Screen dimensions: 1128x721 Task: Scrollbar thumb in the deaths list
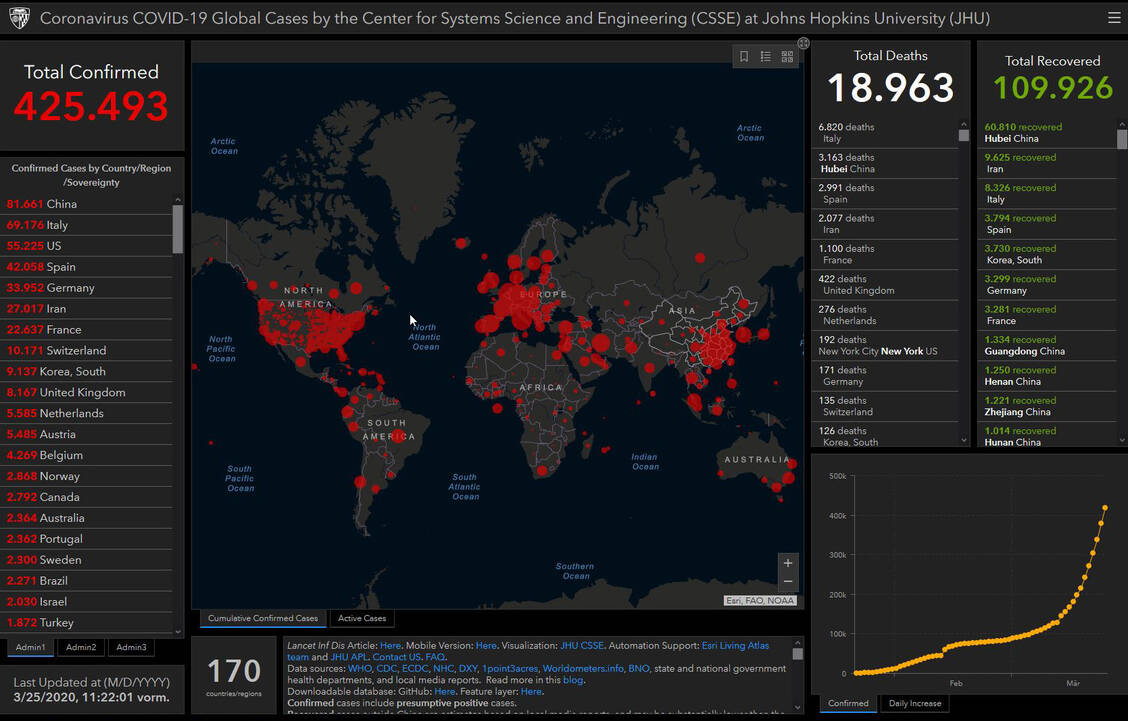click(x=964, y=135)
